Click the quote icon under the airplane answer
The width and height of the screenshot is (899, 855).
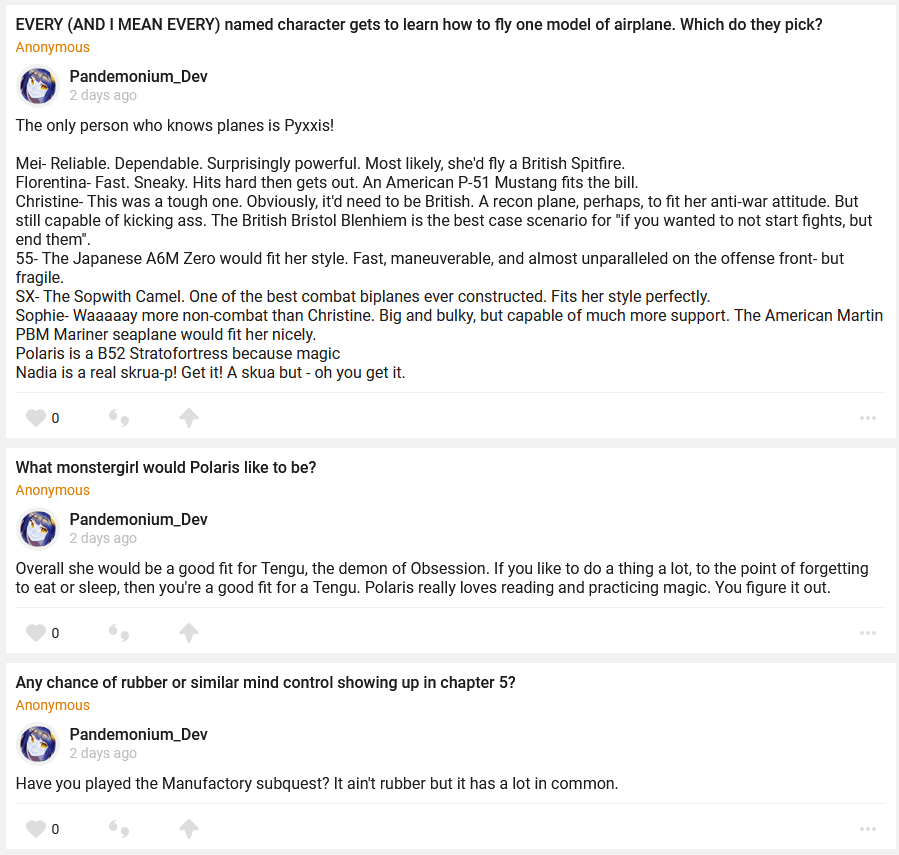[119, 418]
